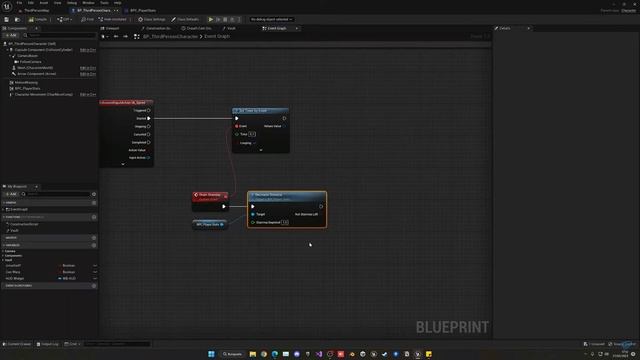Collapse the CameraBoom tree row
The width and height of the screenshot is (640, 360).
pyautogui.click(x=10, y=56)
